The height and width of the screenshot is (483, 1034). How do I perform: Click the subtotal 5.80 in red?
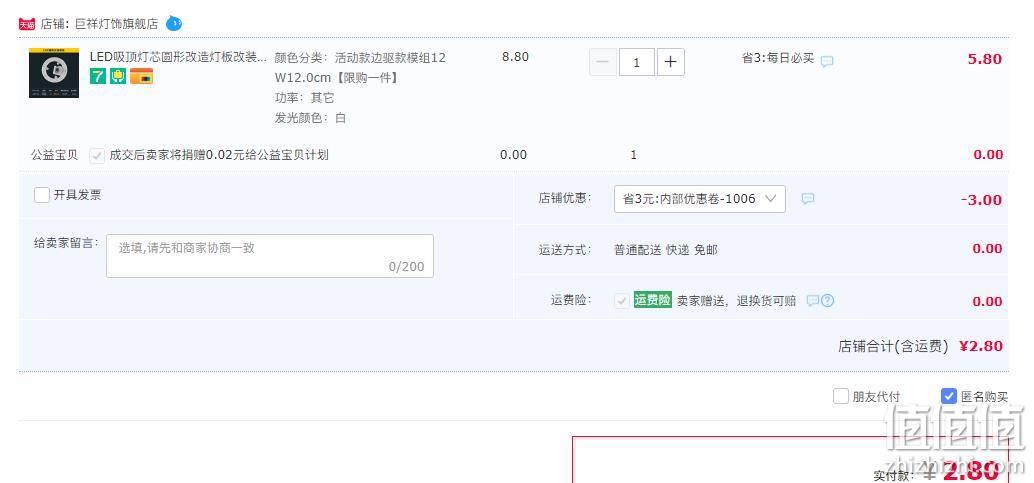pos(985,59)
